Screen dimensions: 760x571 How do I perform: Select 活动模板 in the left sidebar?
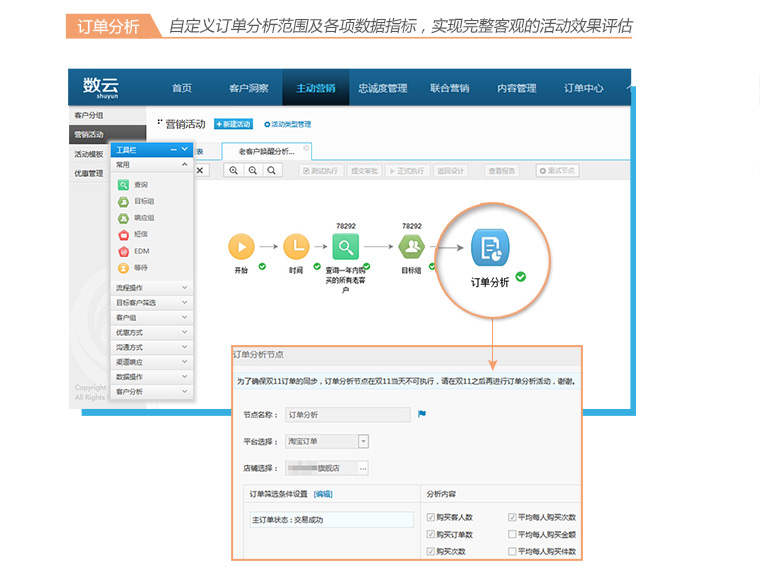[x=89, y=154]
